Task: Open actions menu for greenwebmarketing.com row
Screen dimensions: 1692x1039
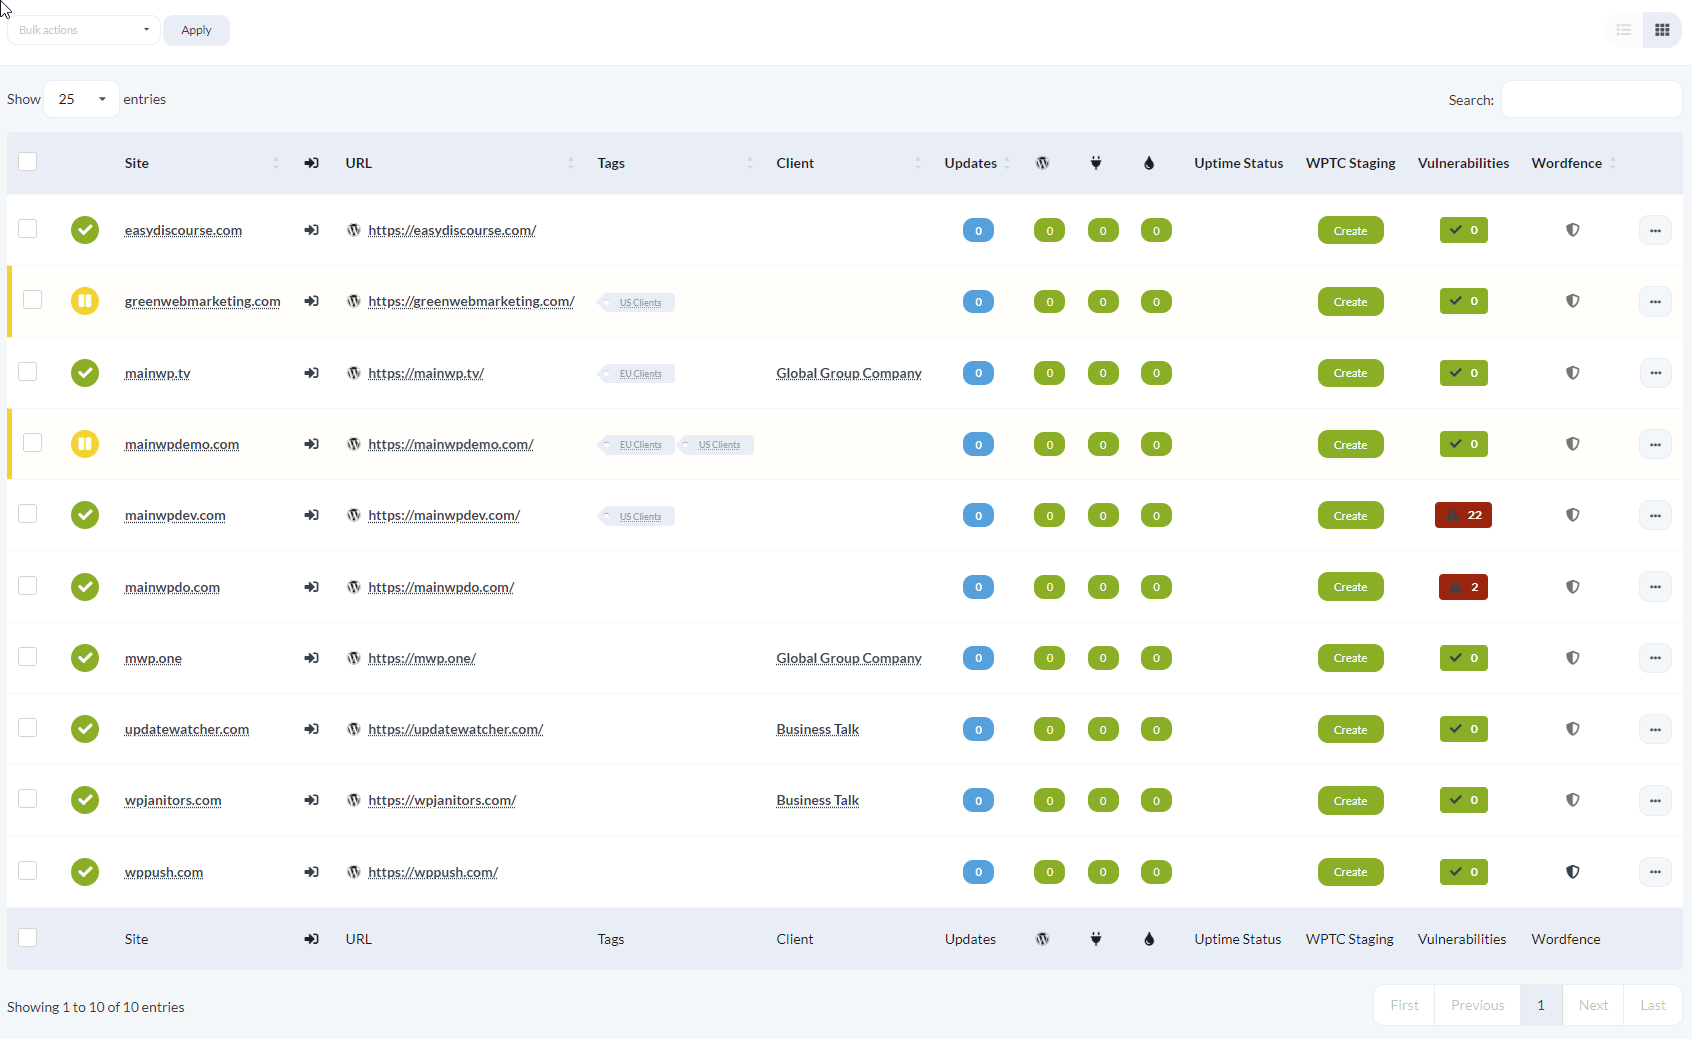Action: coord(1655,301)
